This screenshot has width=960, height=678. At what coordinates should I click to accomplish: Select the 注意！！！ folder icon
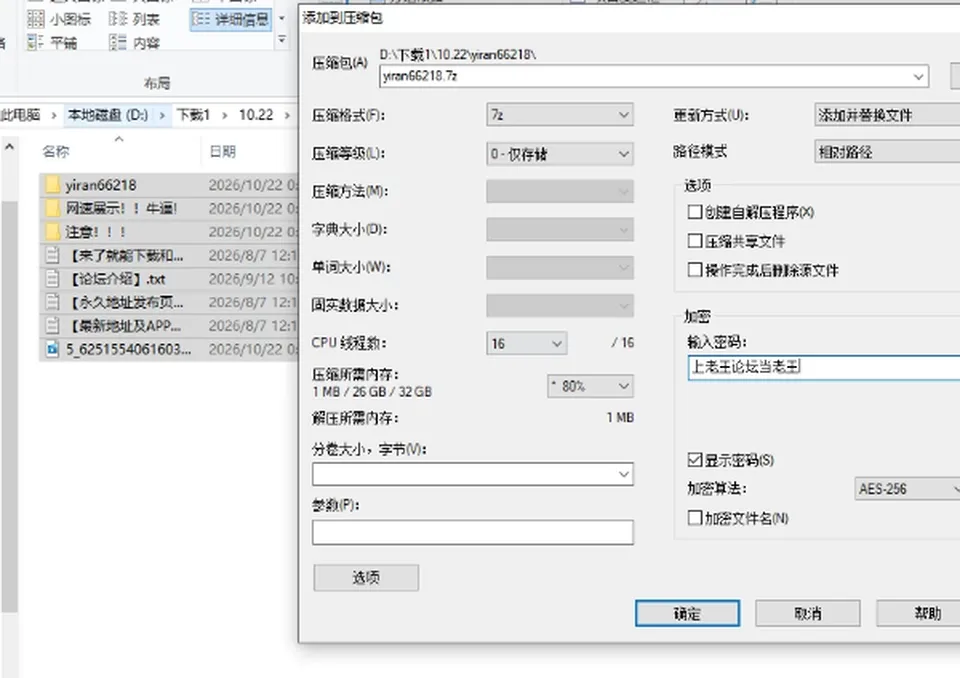click(53, 232)
